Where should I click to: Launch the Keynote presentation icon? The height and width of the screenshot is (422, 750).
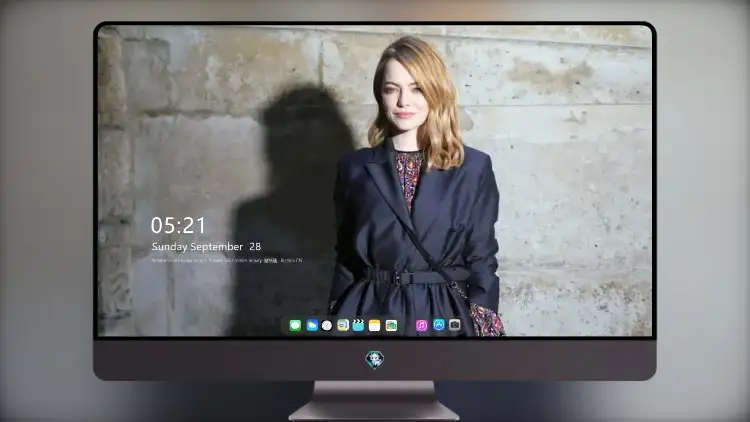coord(343,326)
